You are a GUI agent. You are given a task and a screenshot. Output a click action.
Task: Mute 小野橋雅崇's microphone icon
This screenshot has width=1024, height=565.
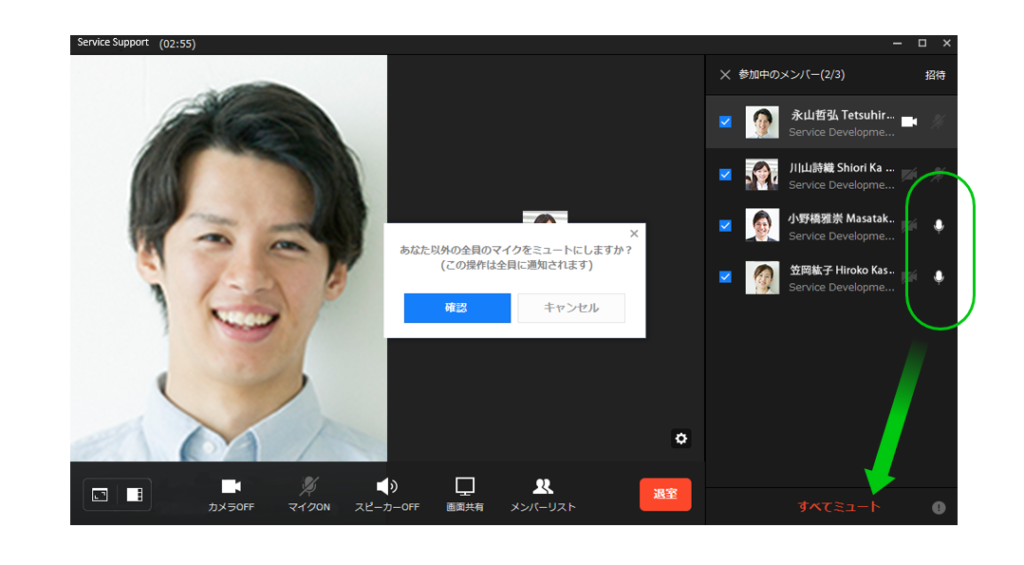[x=938, y=226]
